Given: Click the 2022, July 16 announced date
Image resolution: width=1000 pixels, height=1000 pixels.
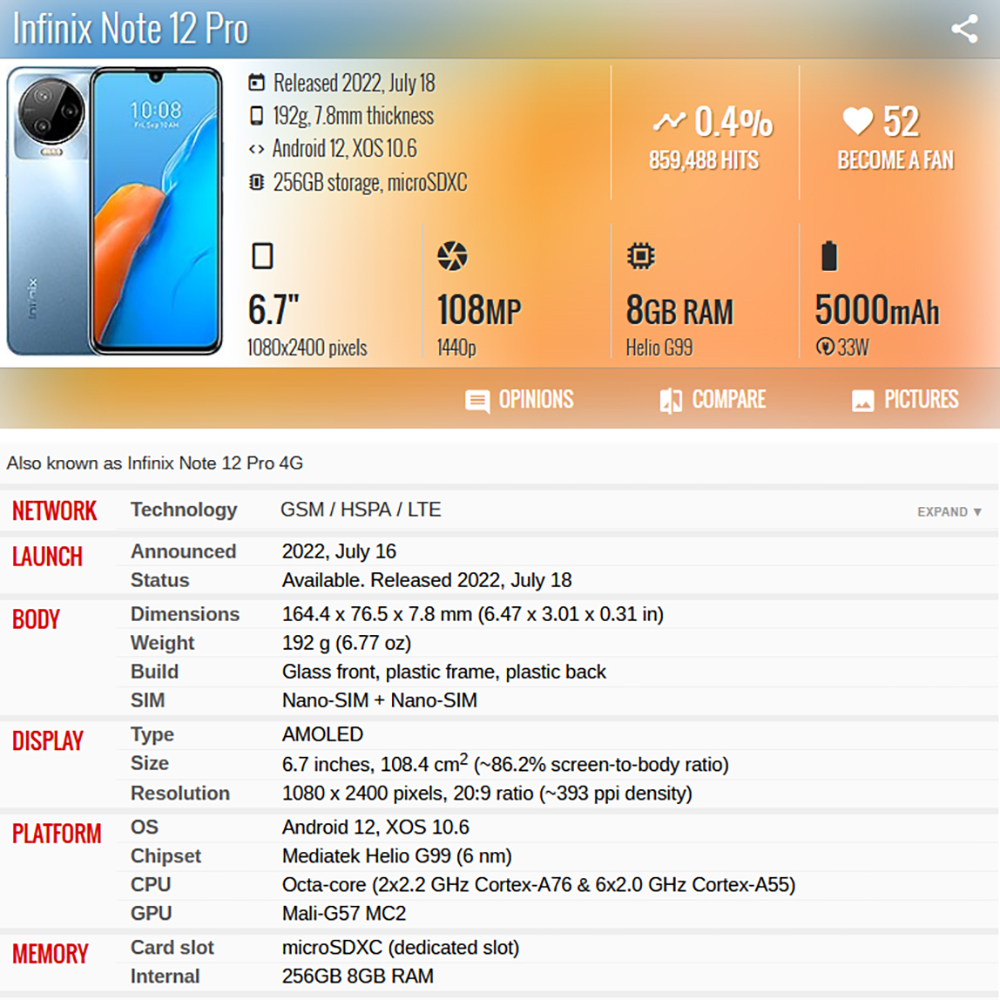Looking at the screenshot, I should coord(339,551).
